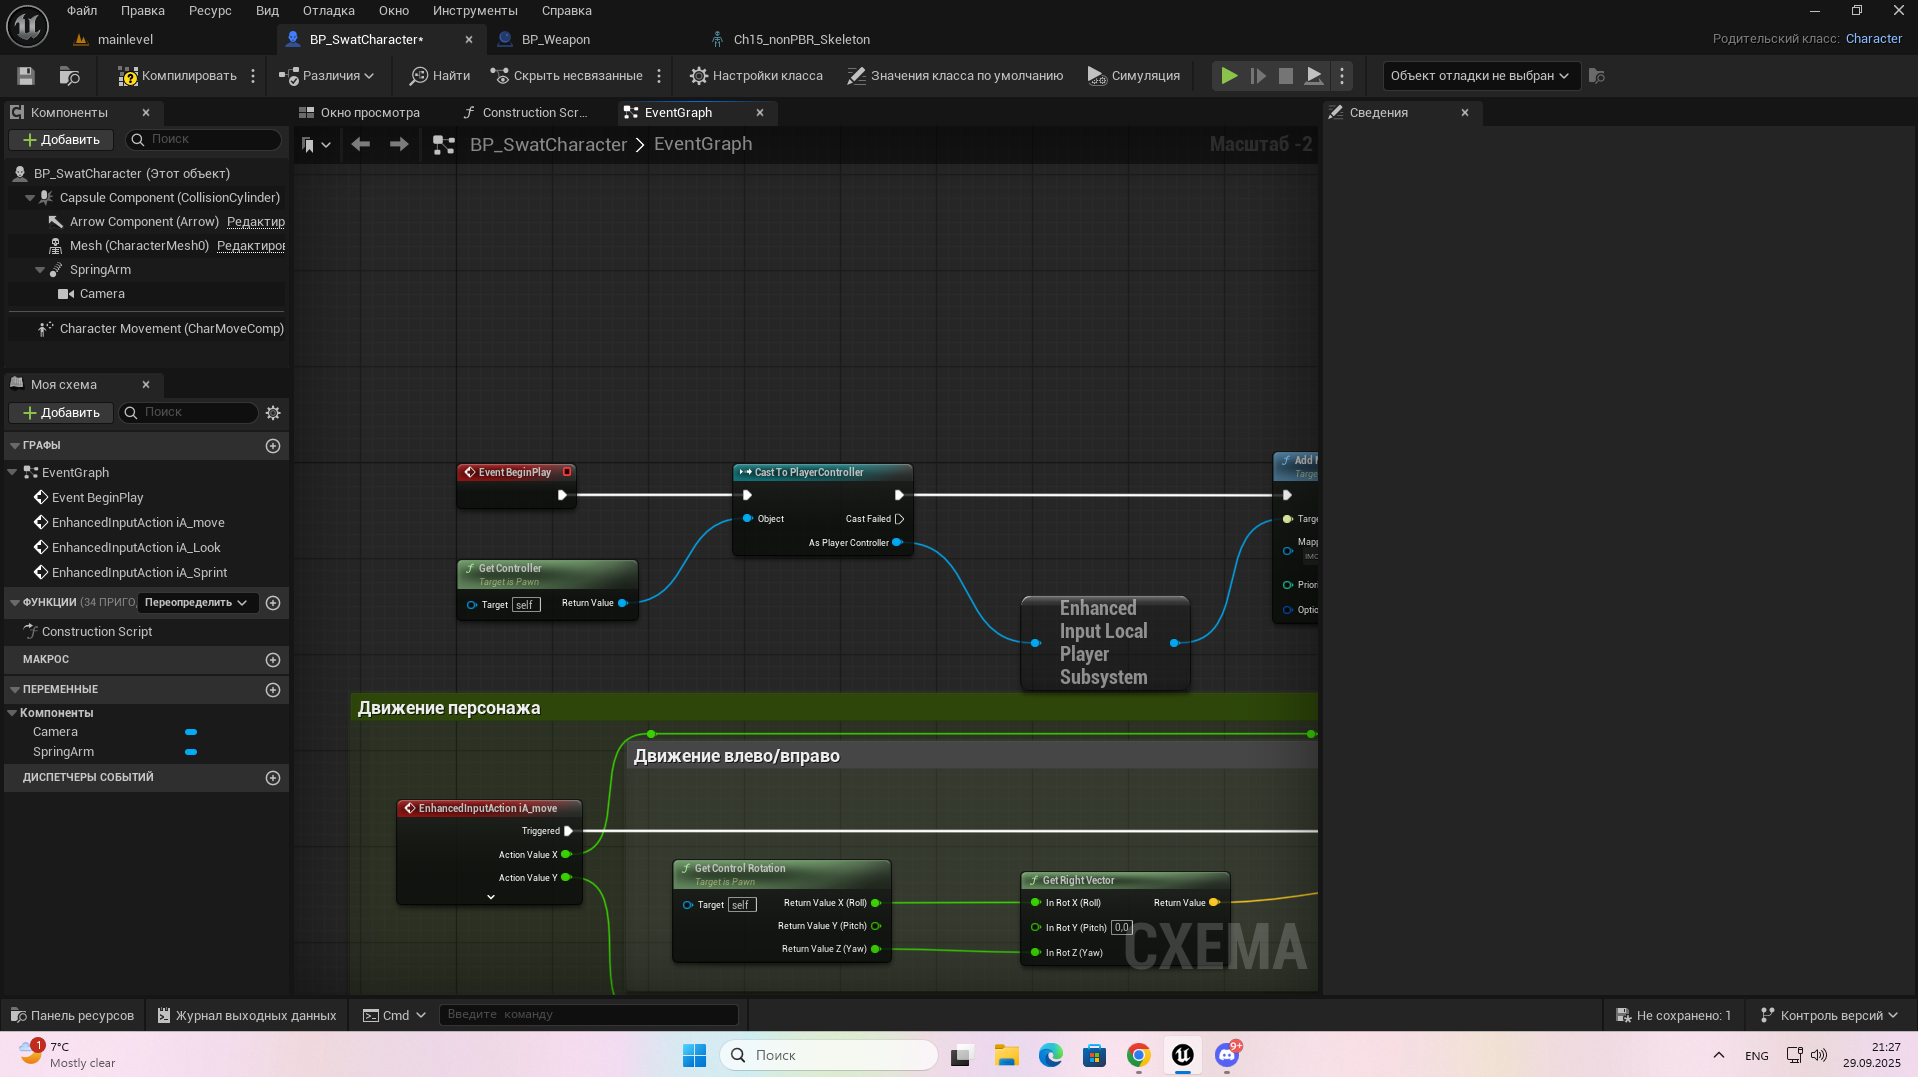Toggle Скрыть несвязанные pins

[567, 76]
